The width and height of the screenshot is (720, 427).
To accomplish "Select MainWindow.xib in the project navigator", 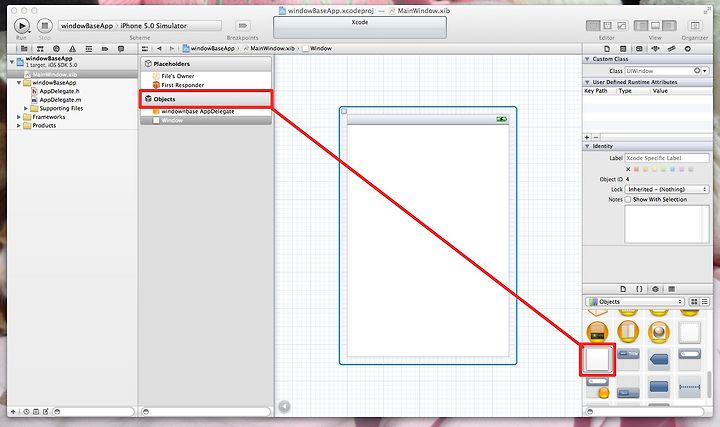I will click(x=73, y=74).
